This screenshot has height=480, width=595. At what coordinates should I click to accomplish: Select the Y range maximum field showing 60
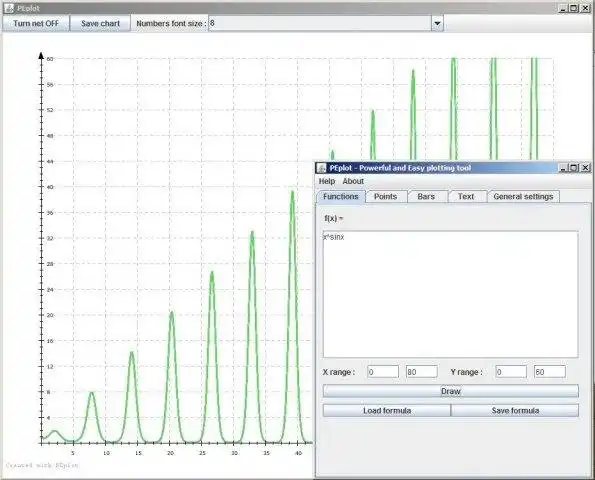[549, 372]
